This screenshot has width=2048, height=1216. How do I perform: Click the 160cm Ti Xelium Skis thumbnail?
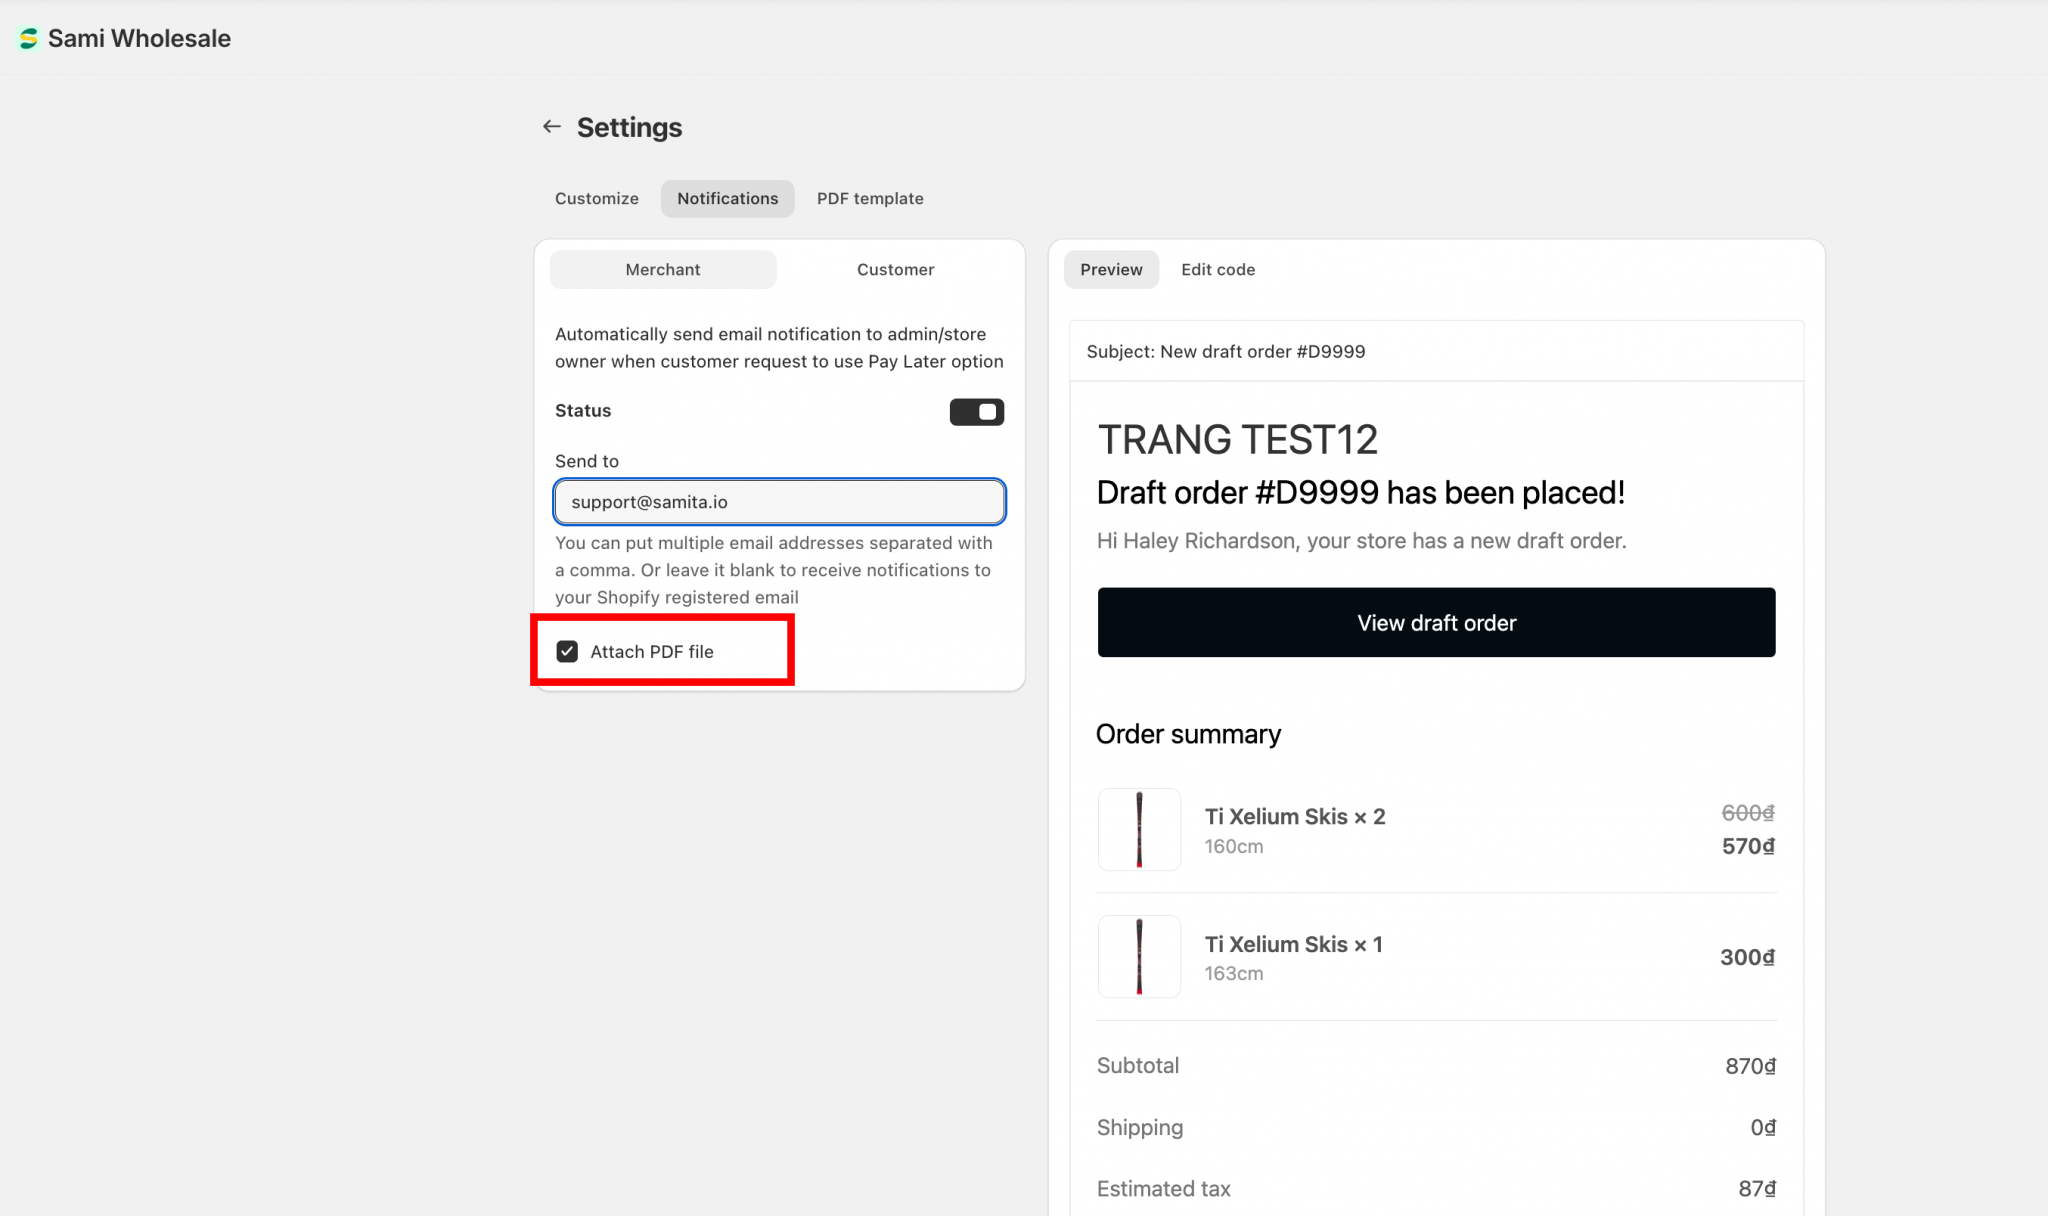pos(1139,829)
